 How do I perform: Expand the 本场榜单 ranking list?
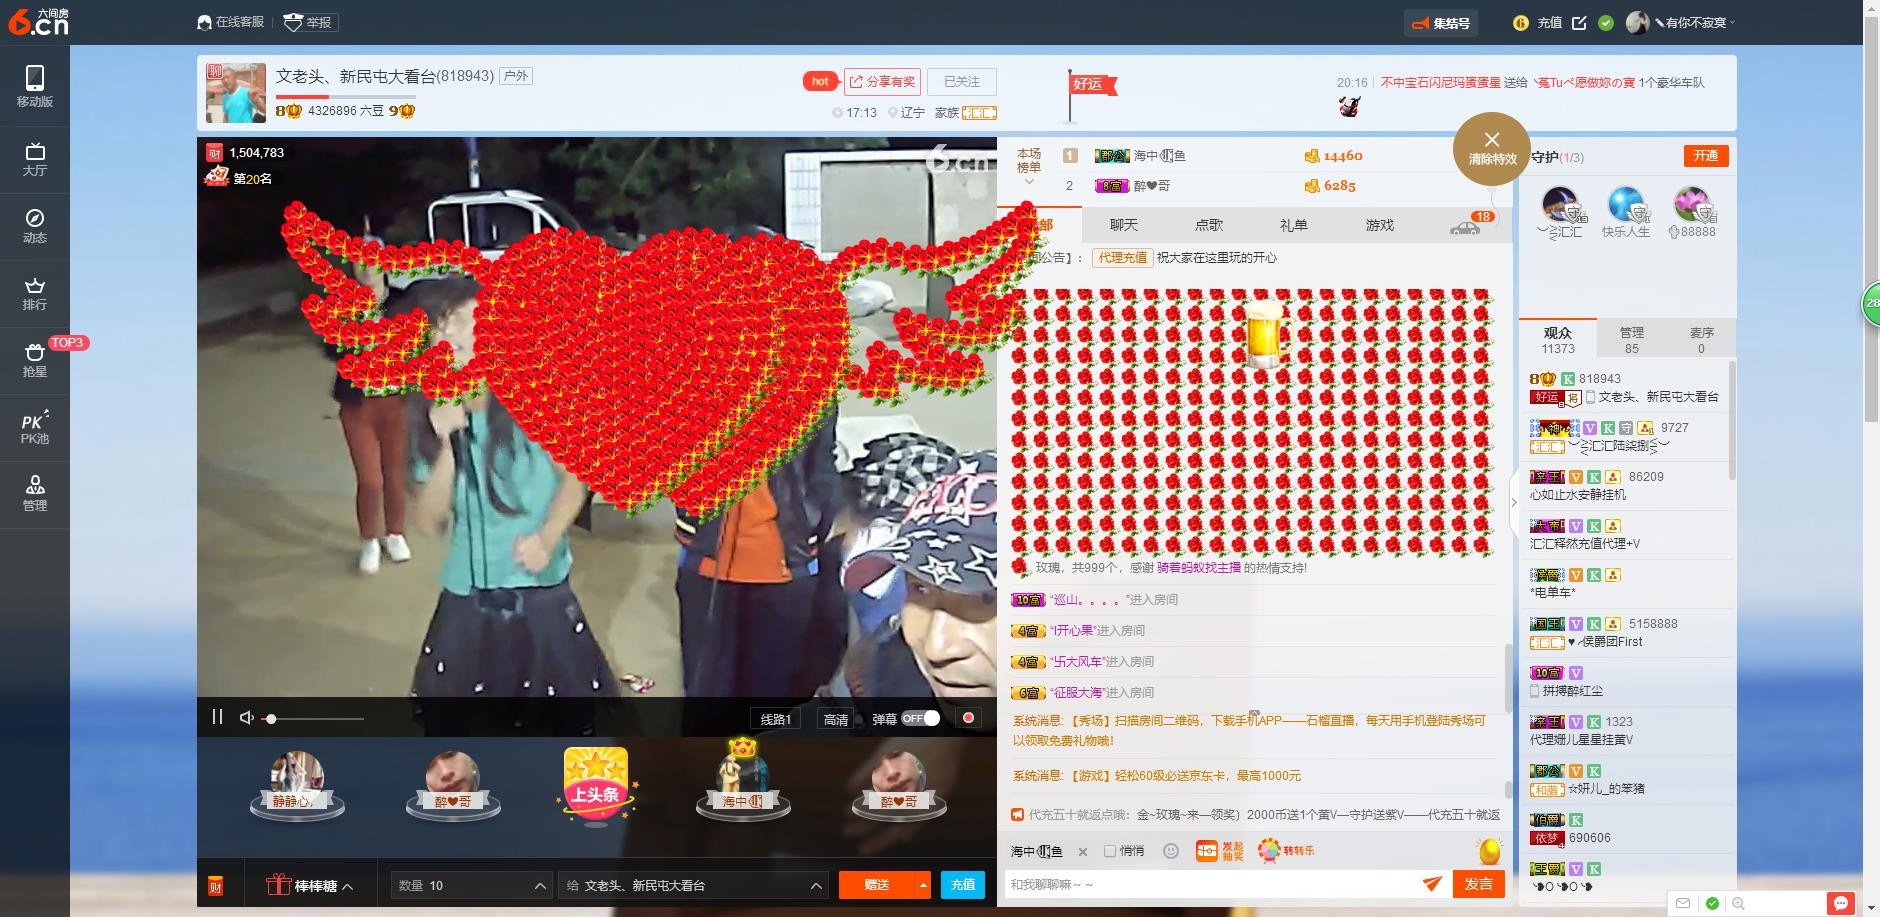coord(1029,168)
